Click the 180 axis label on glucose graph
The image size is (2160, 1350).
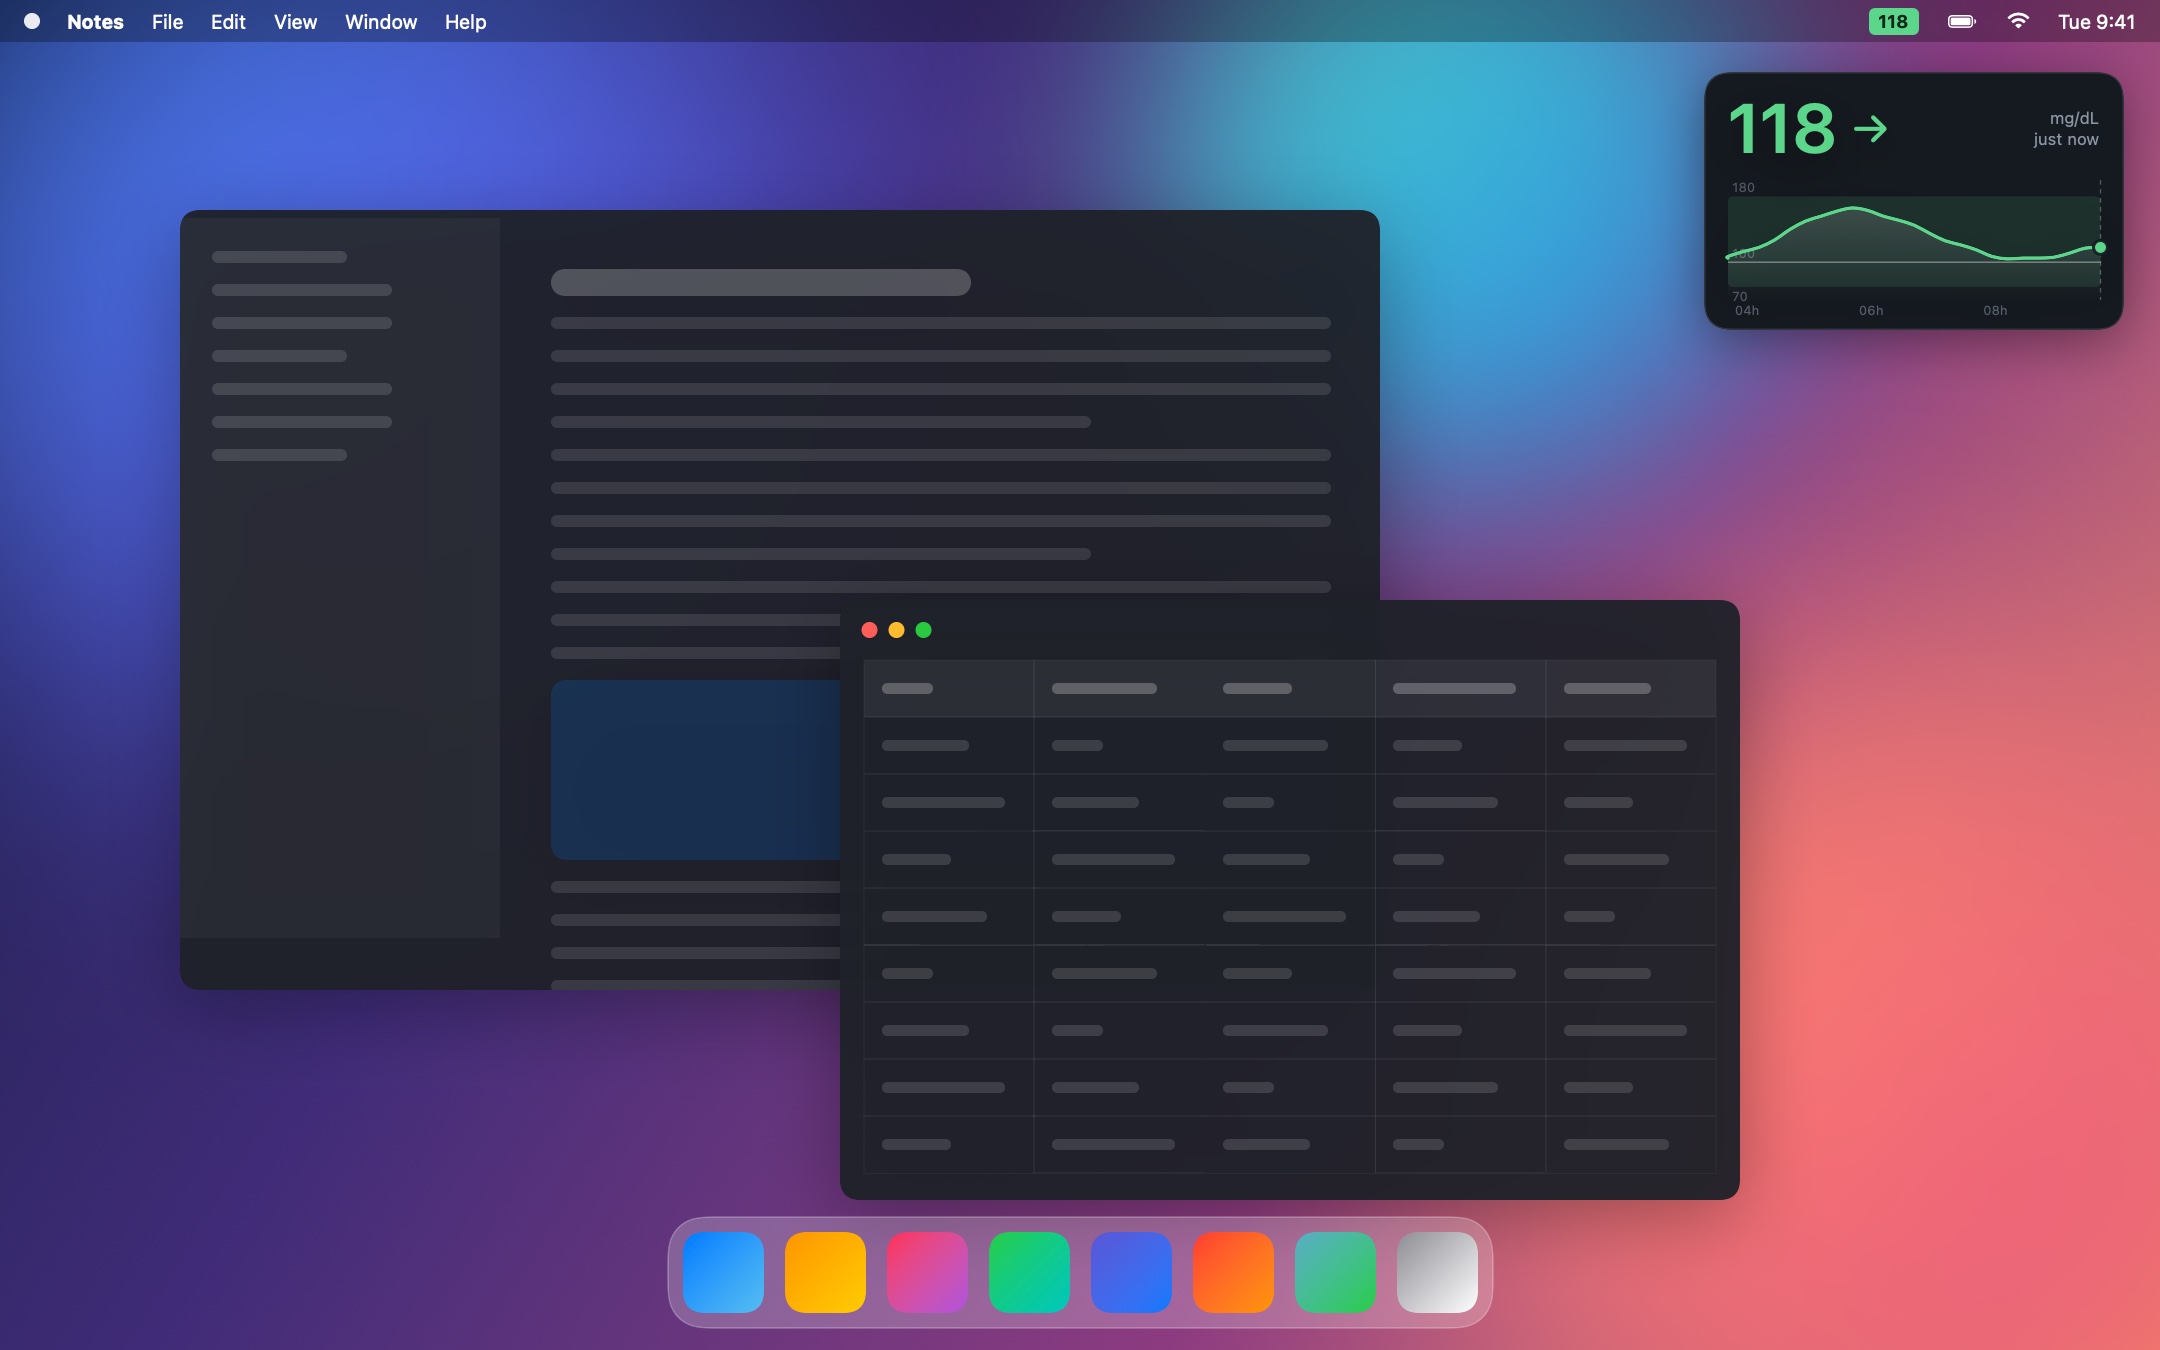(1743, 187)
